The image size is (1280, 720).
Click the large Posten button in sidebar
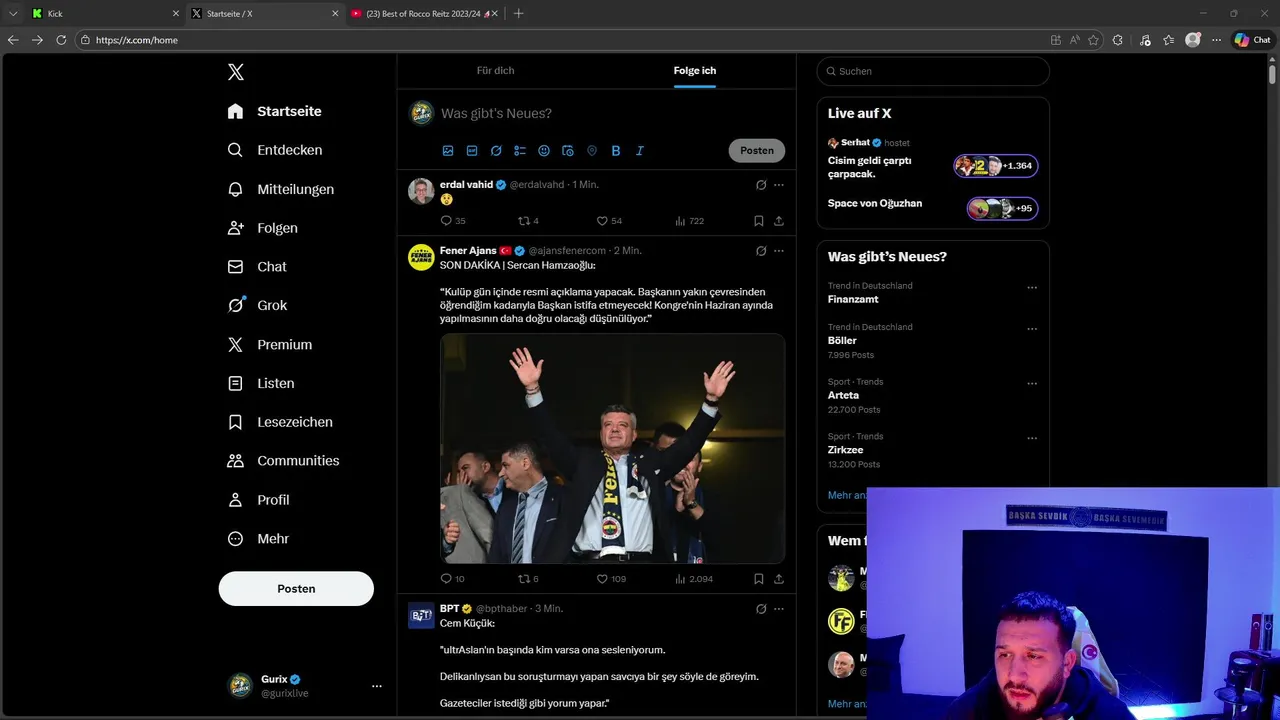pos(296,589)
